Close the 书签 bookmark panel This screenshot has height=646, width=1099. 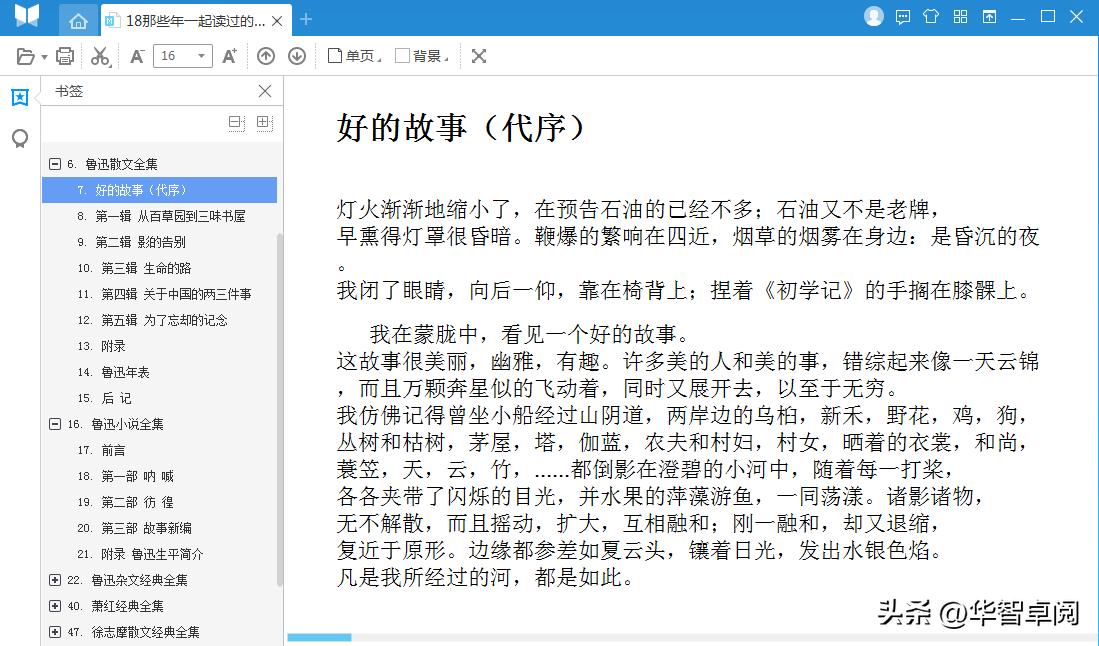[264, 91]
